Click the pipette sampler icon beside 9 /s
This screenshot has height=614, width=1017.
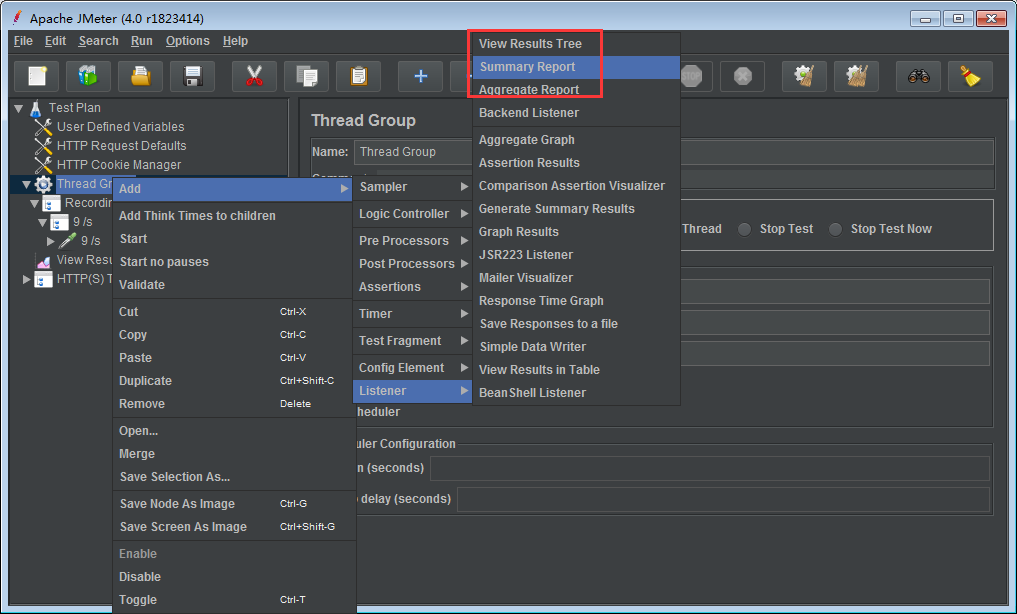(67, 241)
